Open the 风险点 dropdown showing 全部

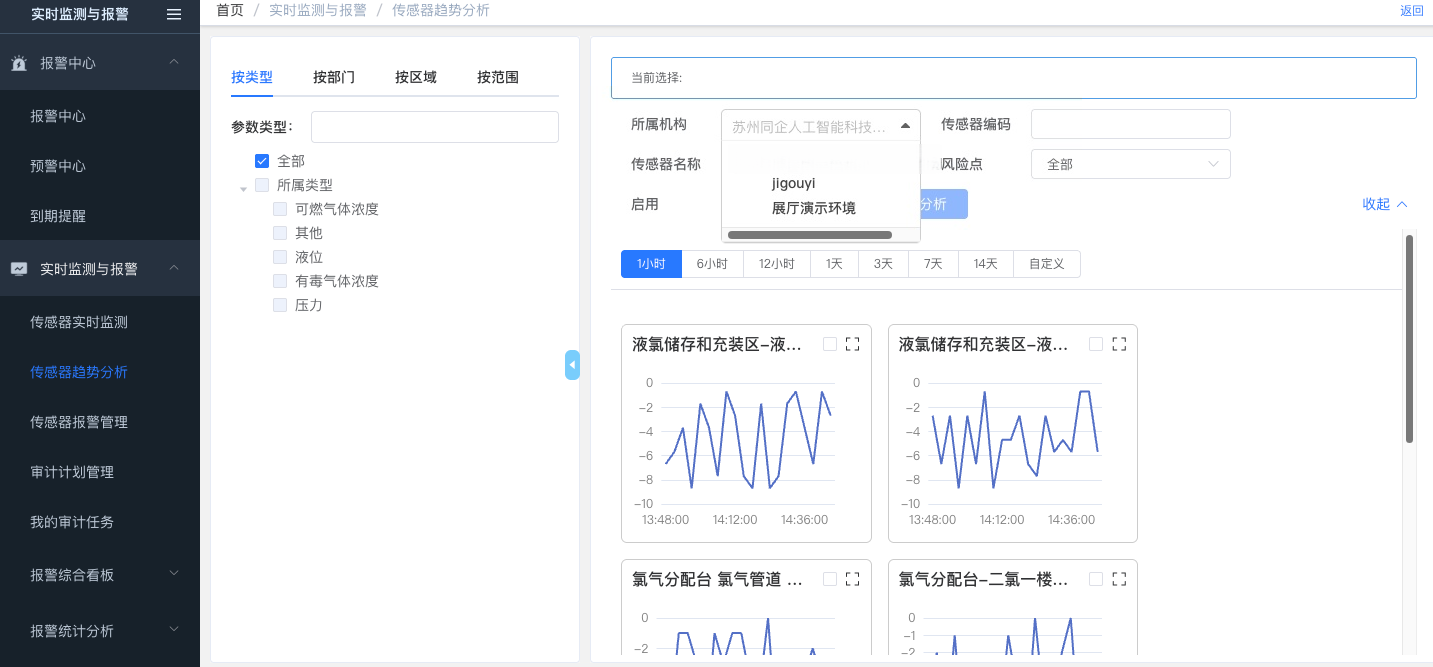1130,164
